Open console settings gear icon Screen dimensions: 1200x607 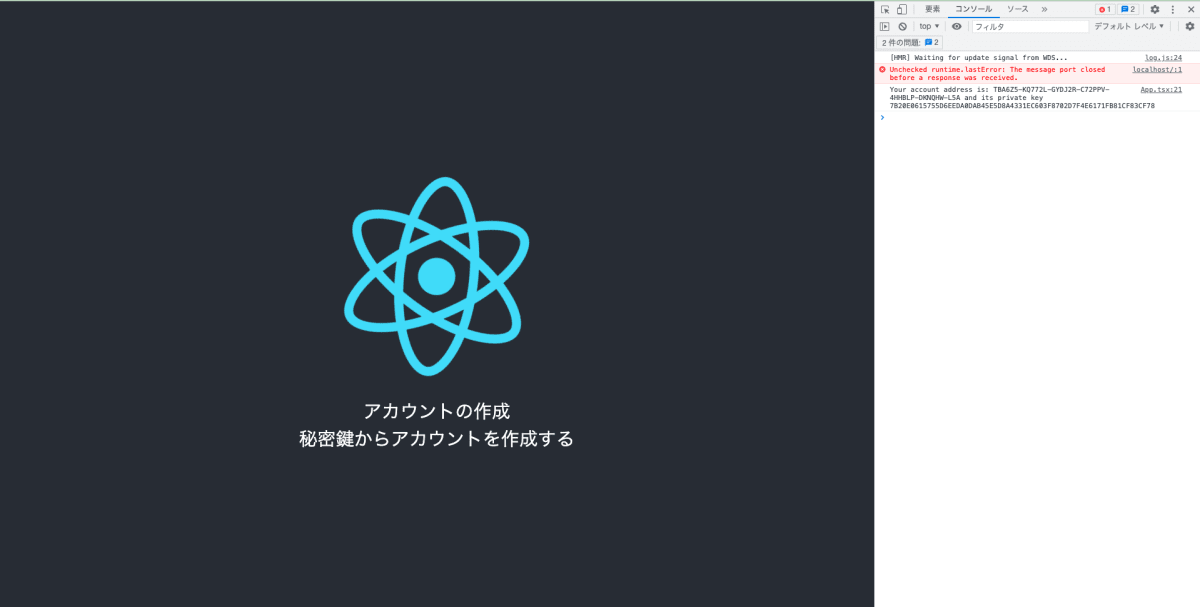pos(1190,26)
